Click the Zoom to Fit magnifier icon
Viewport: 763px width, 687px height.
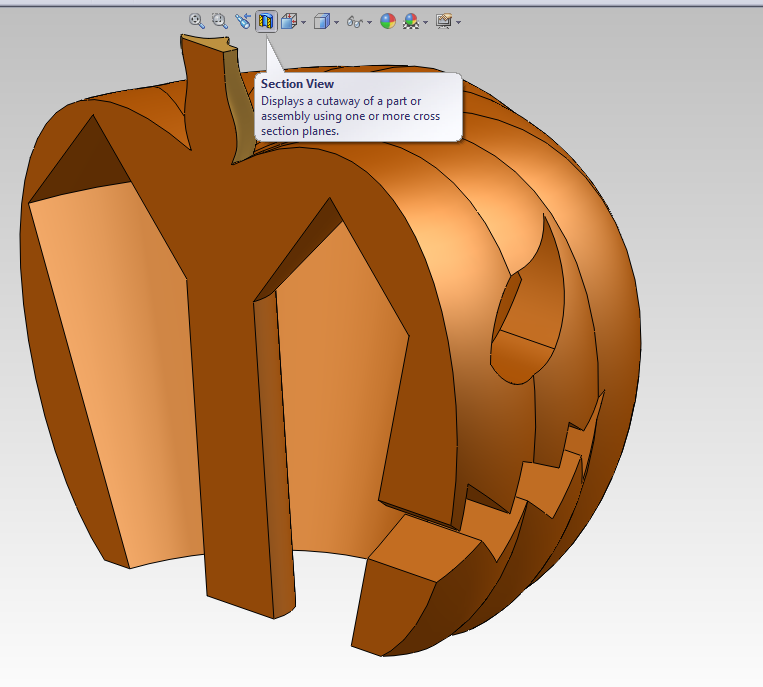click(197, 21)
